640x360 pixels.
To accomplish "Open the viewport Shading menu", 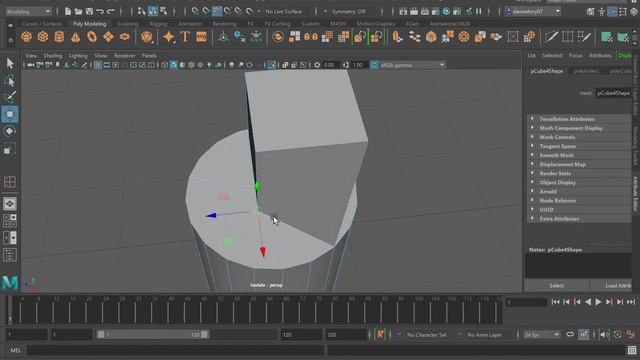I will coord(53,56).
